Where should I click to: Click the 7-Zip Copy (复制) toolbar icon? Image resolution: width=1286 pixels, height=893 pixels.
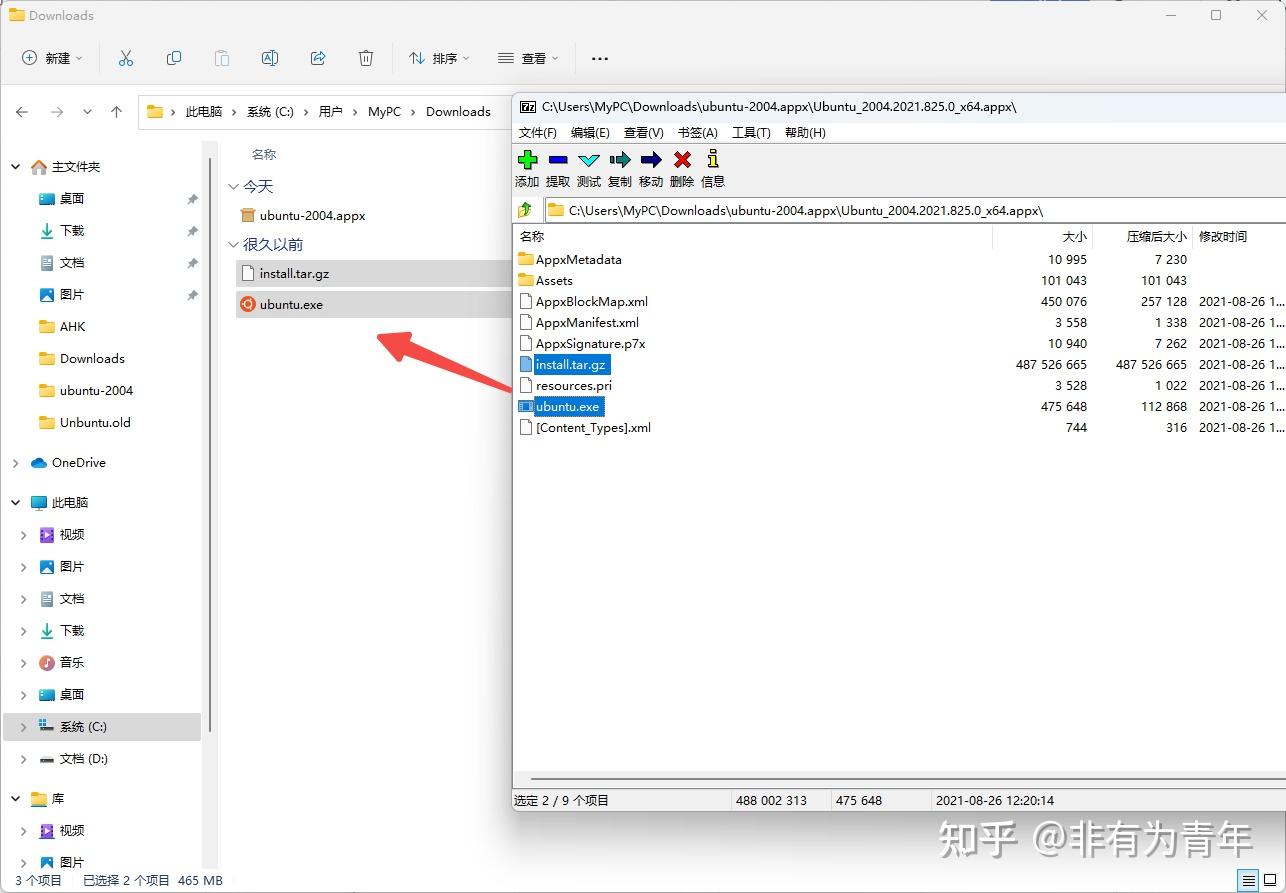620,159
